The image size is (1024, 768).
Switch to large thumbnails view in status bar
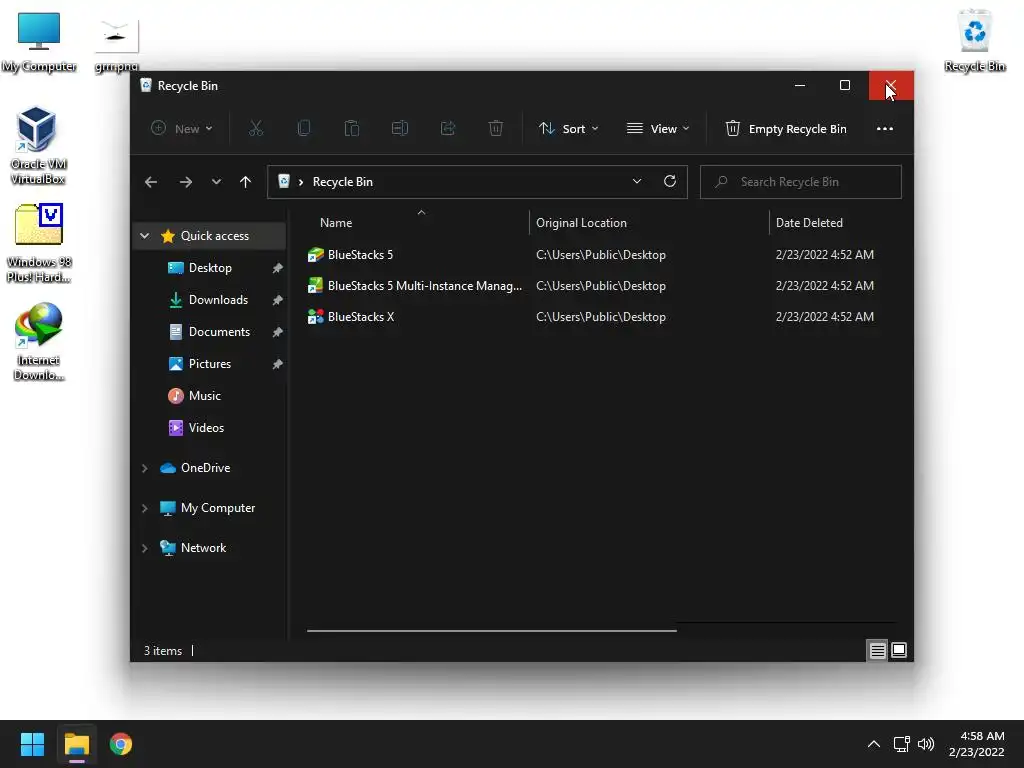899,650
